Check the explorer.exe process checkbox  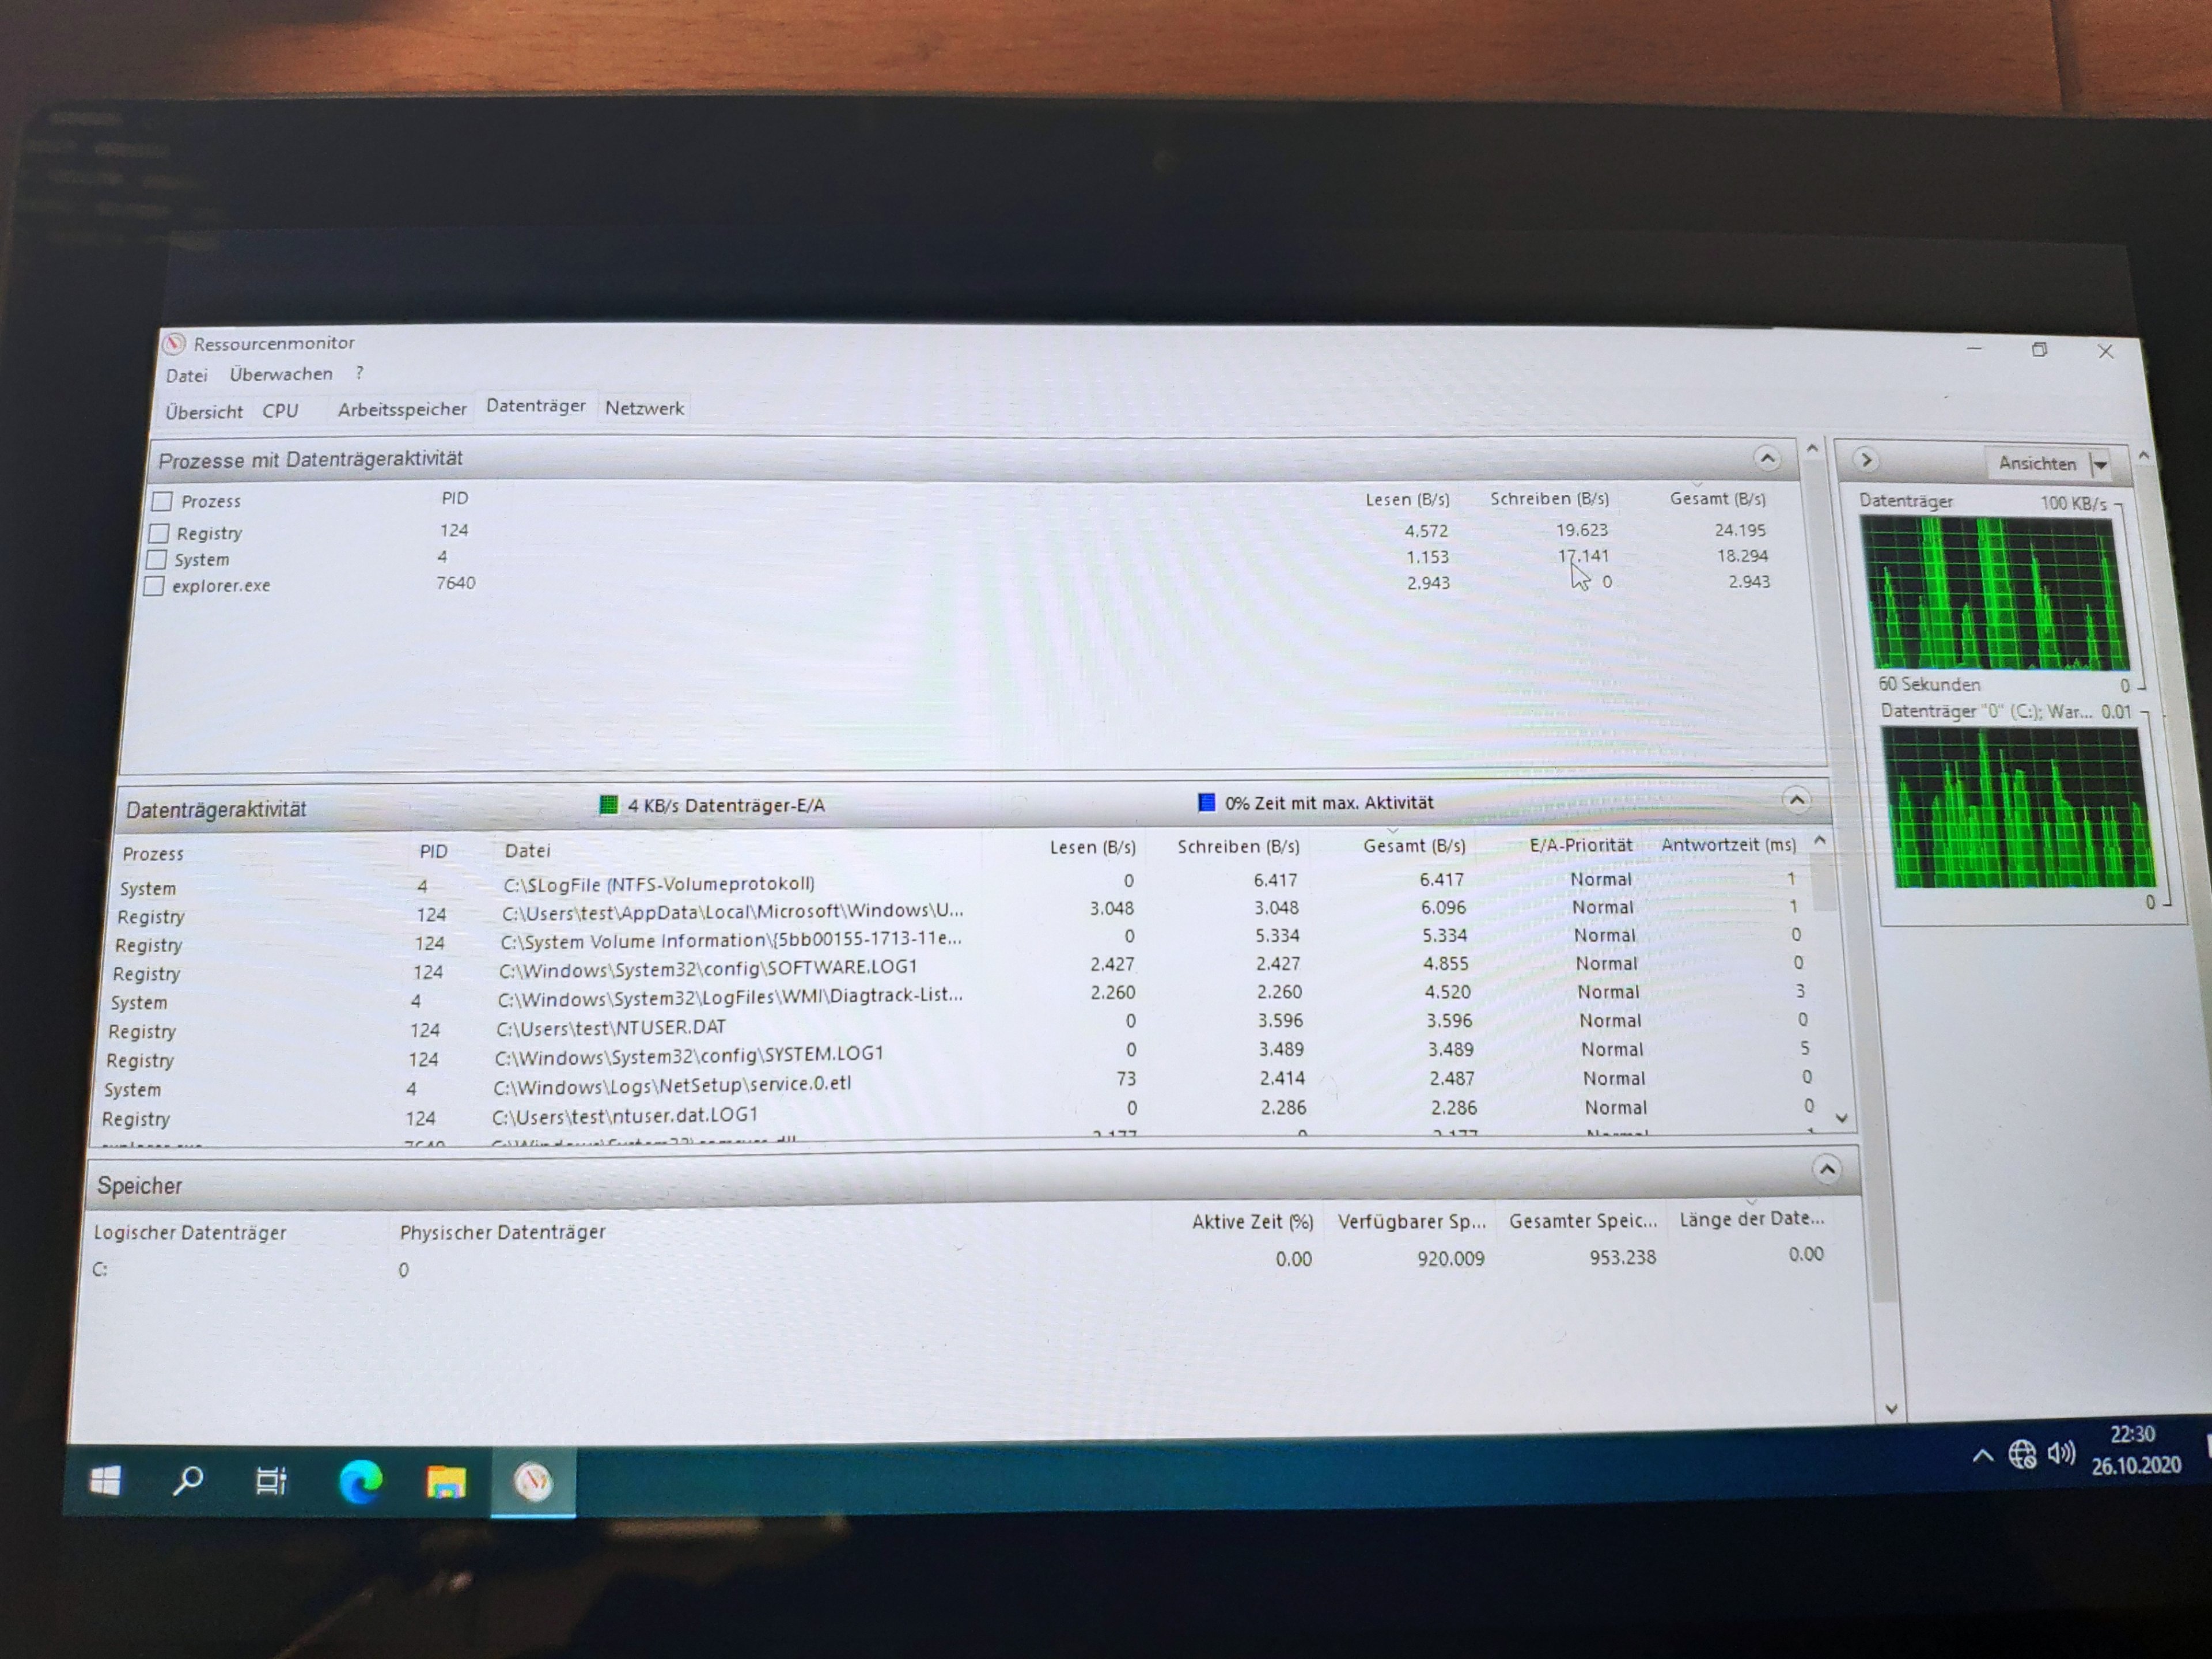point(154,586)
